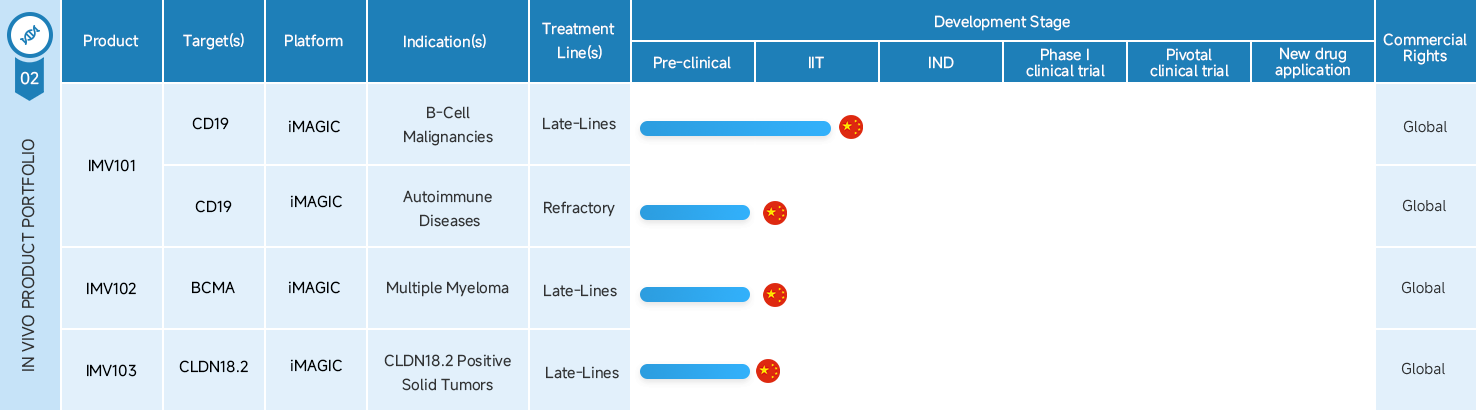Click the China flag in B-Cell Malignancies row
1476x410 pixels.
(850, 127)
